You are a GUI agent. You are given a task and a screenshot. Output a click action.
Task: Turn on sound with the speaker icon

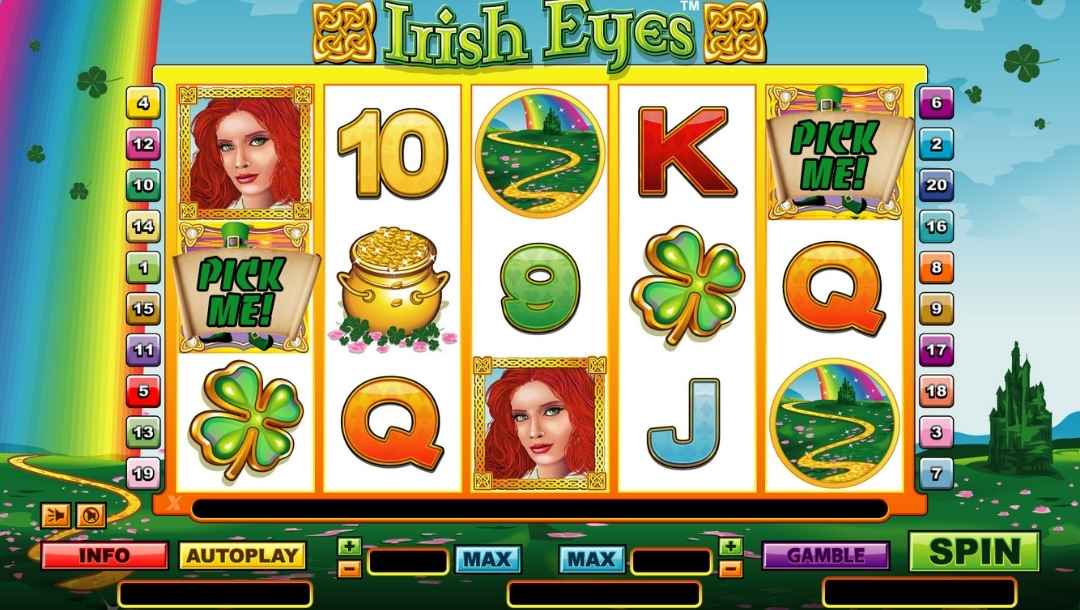click(56, 516)
